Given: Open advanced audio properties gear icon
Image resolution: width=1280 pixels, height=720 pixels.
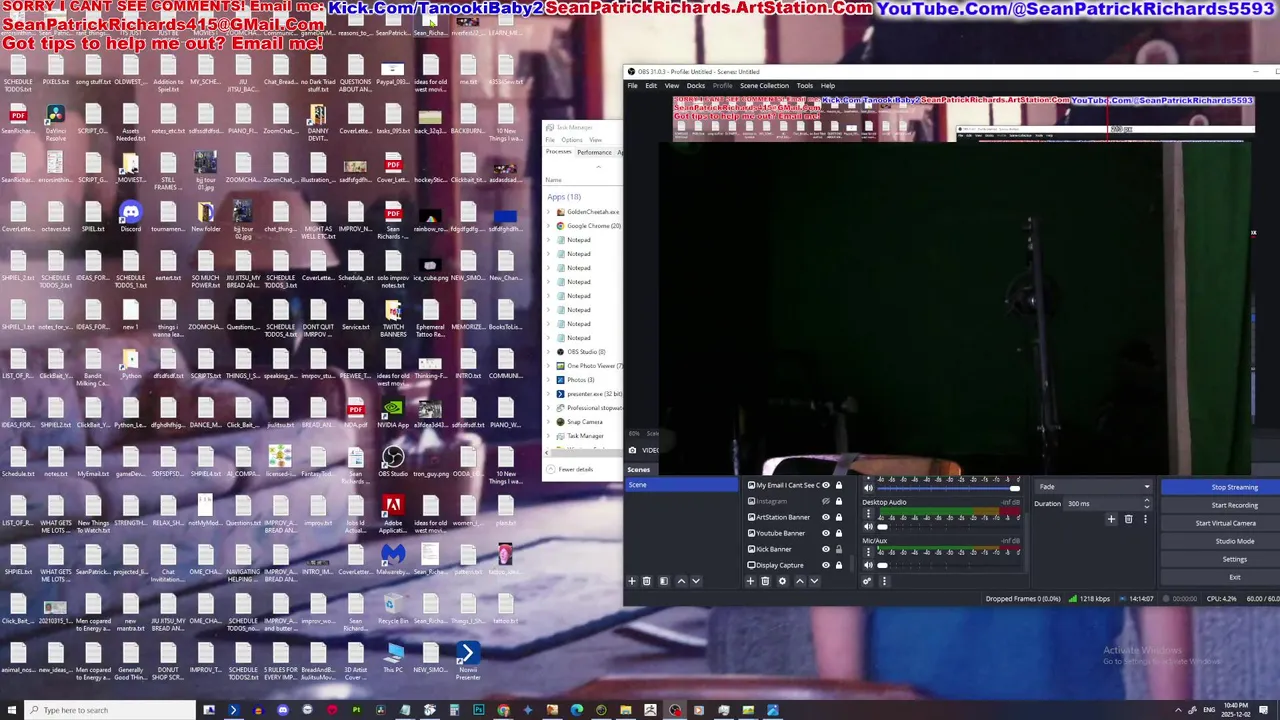Looking at the screenshot, I should [867, 581].
